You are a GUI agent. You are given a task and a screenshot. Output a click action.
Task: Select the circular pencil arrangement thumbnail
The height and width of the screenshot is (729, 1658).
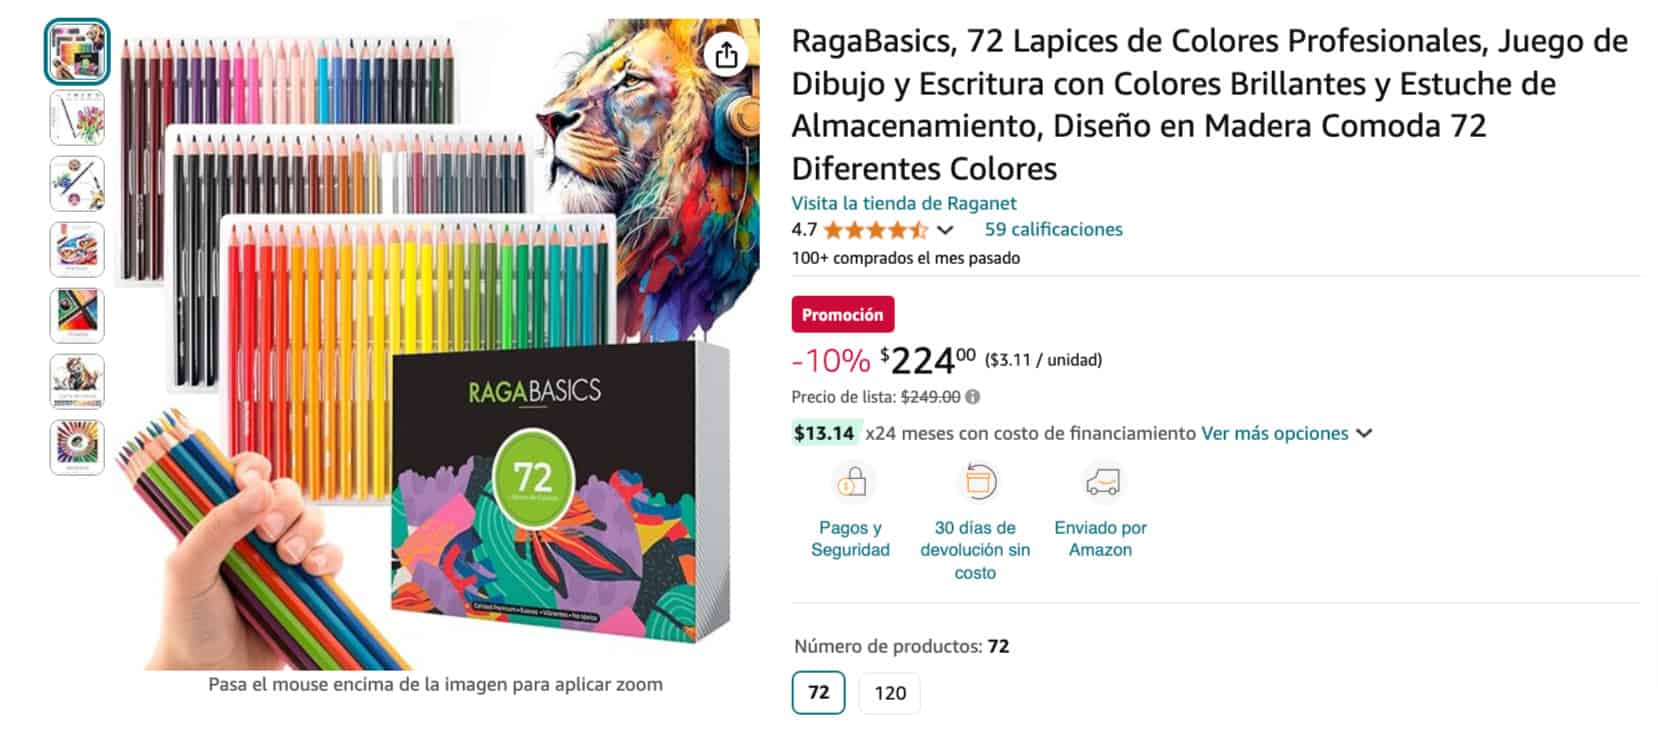tap(77, 447)
